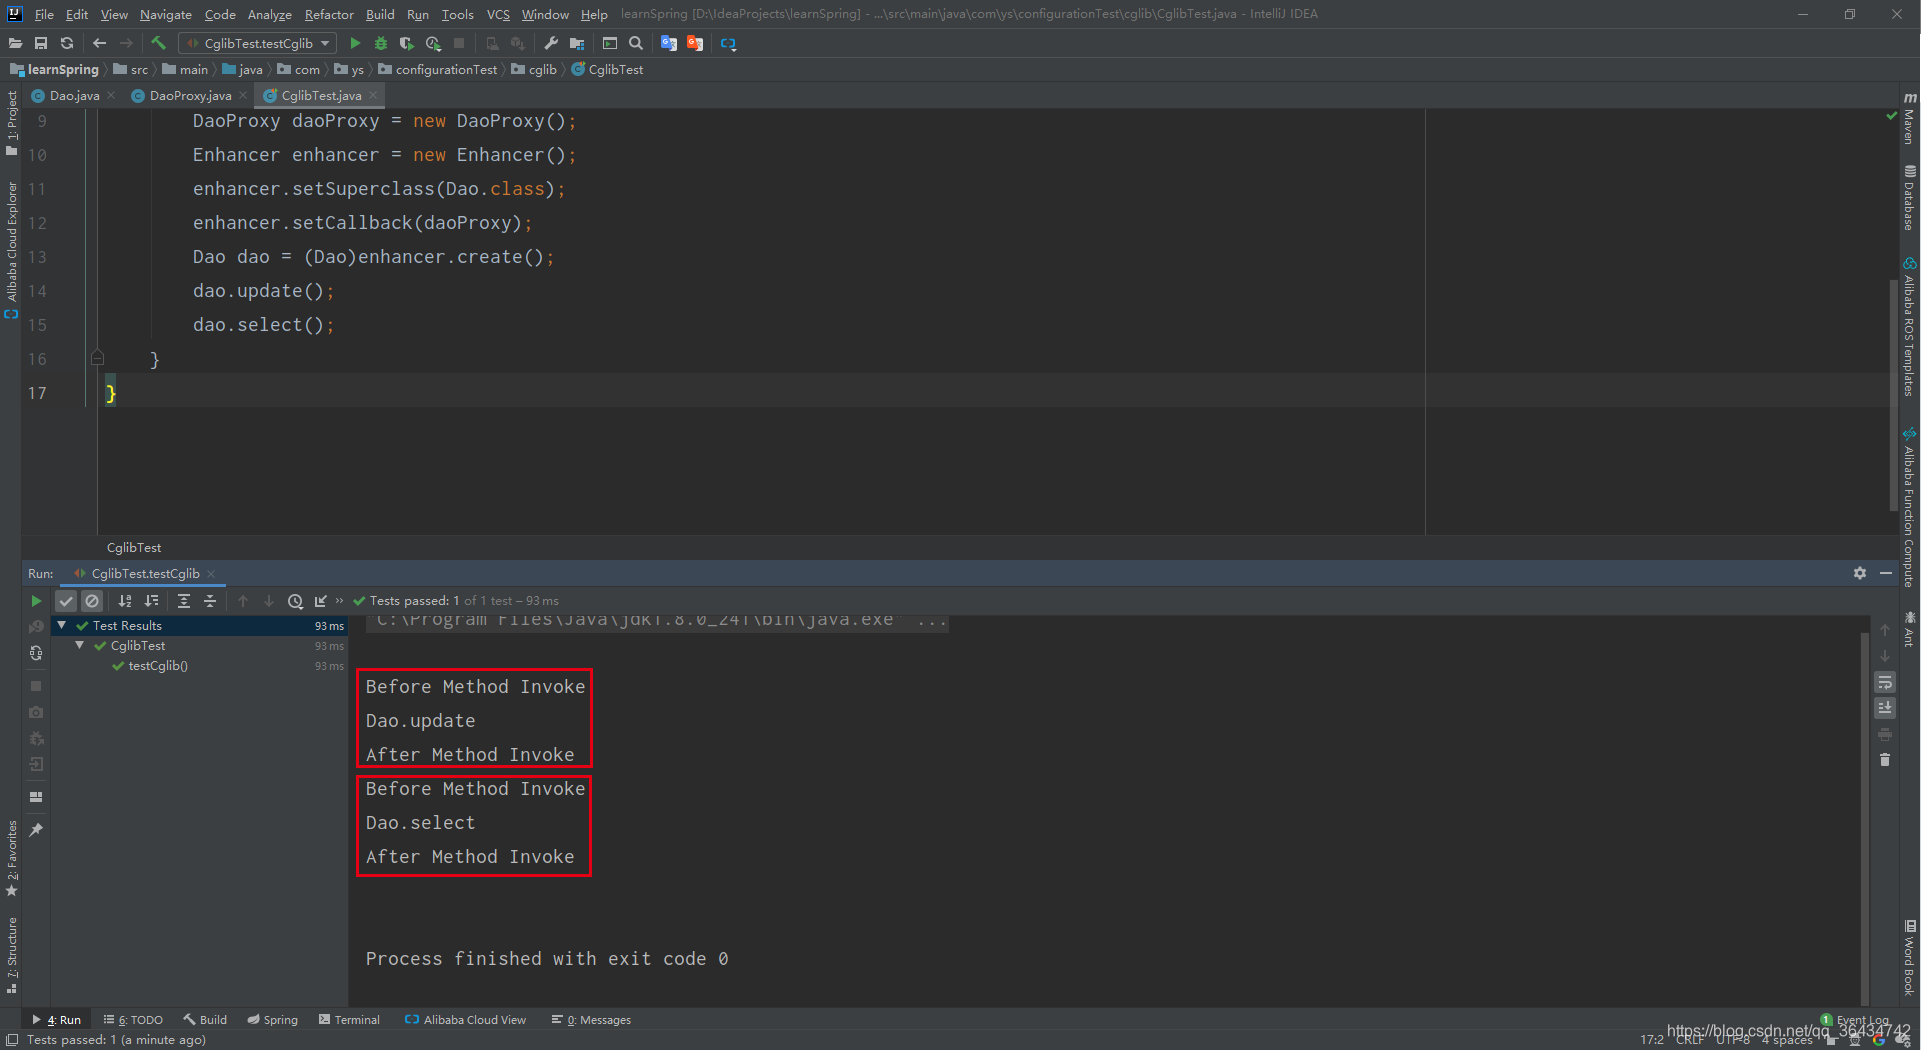This screenshot has height=1050, width=1921.
Task: Click the Search Everywhere magnifier icon
Action: coord(636,43)
